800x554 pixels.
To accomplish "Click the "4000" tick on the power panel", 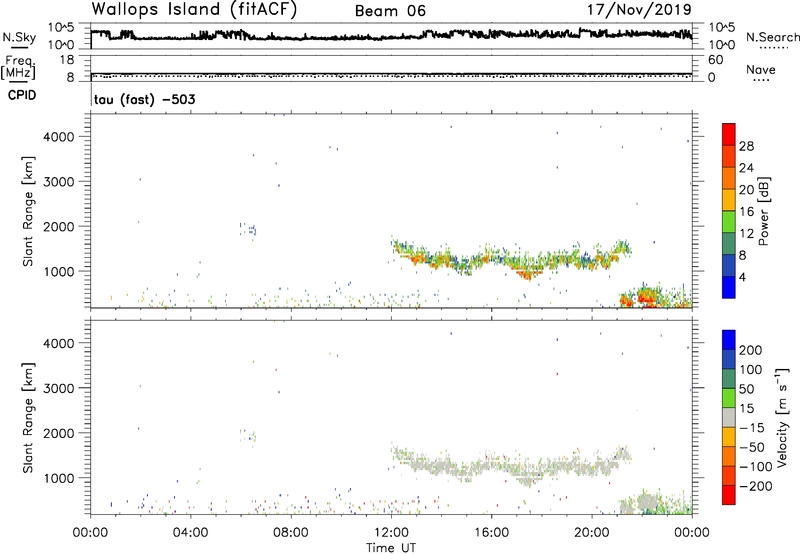I will (59, 137).
